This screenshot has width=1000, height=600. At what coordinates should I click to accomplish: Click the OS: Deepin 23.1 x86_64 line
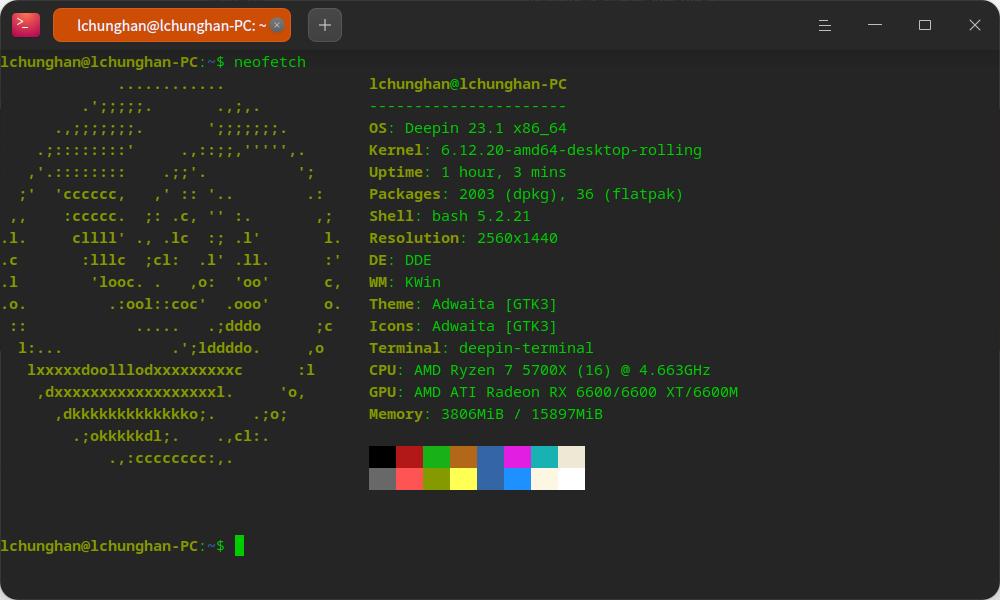[467, 128]
